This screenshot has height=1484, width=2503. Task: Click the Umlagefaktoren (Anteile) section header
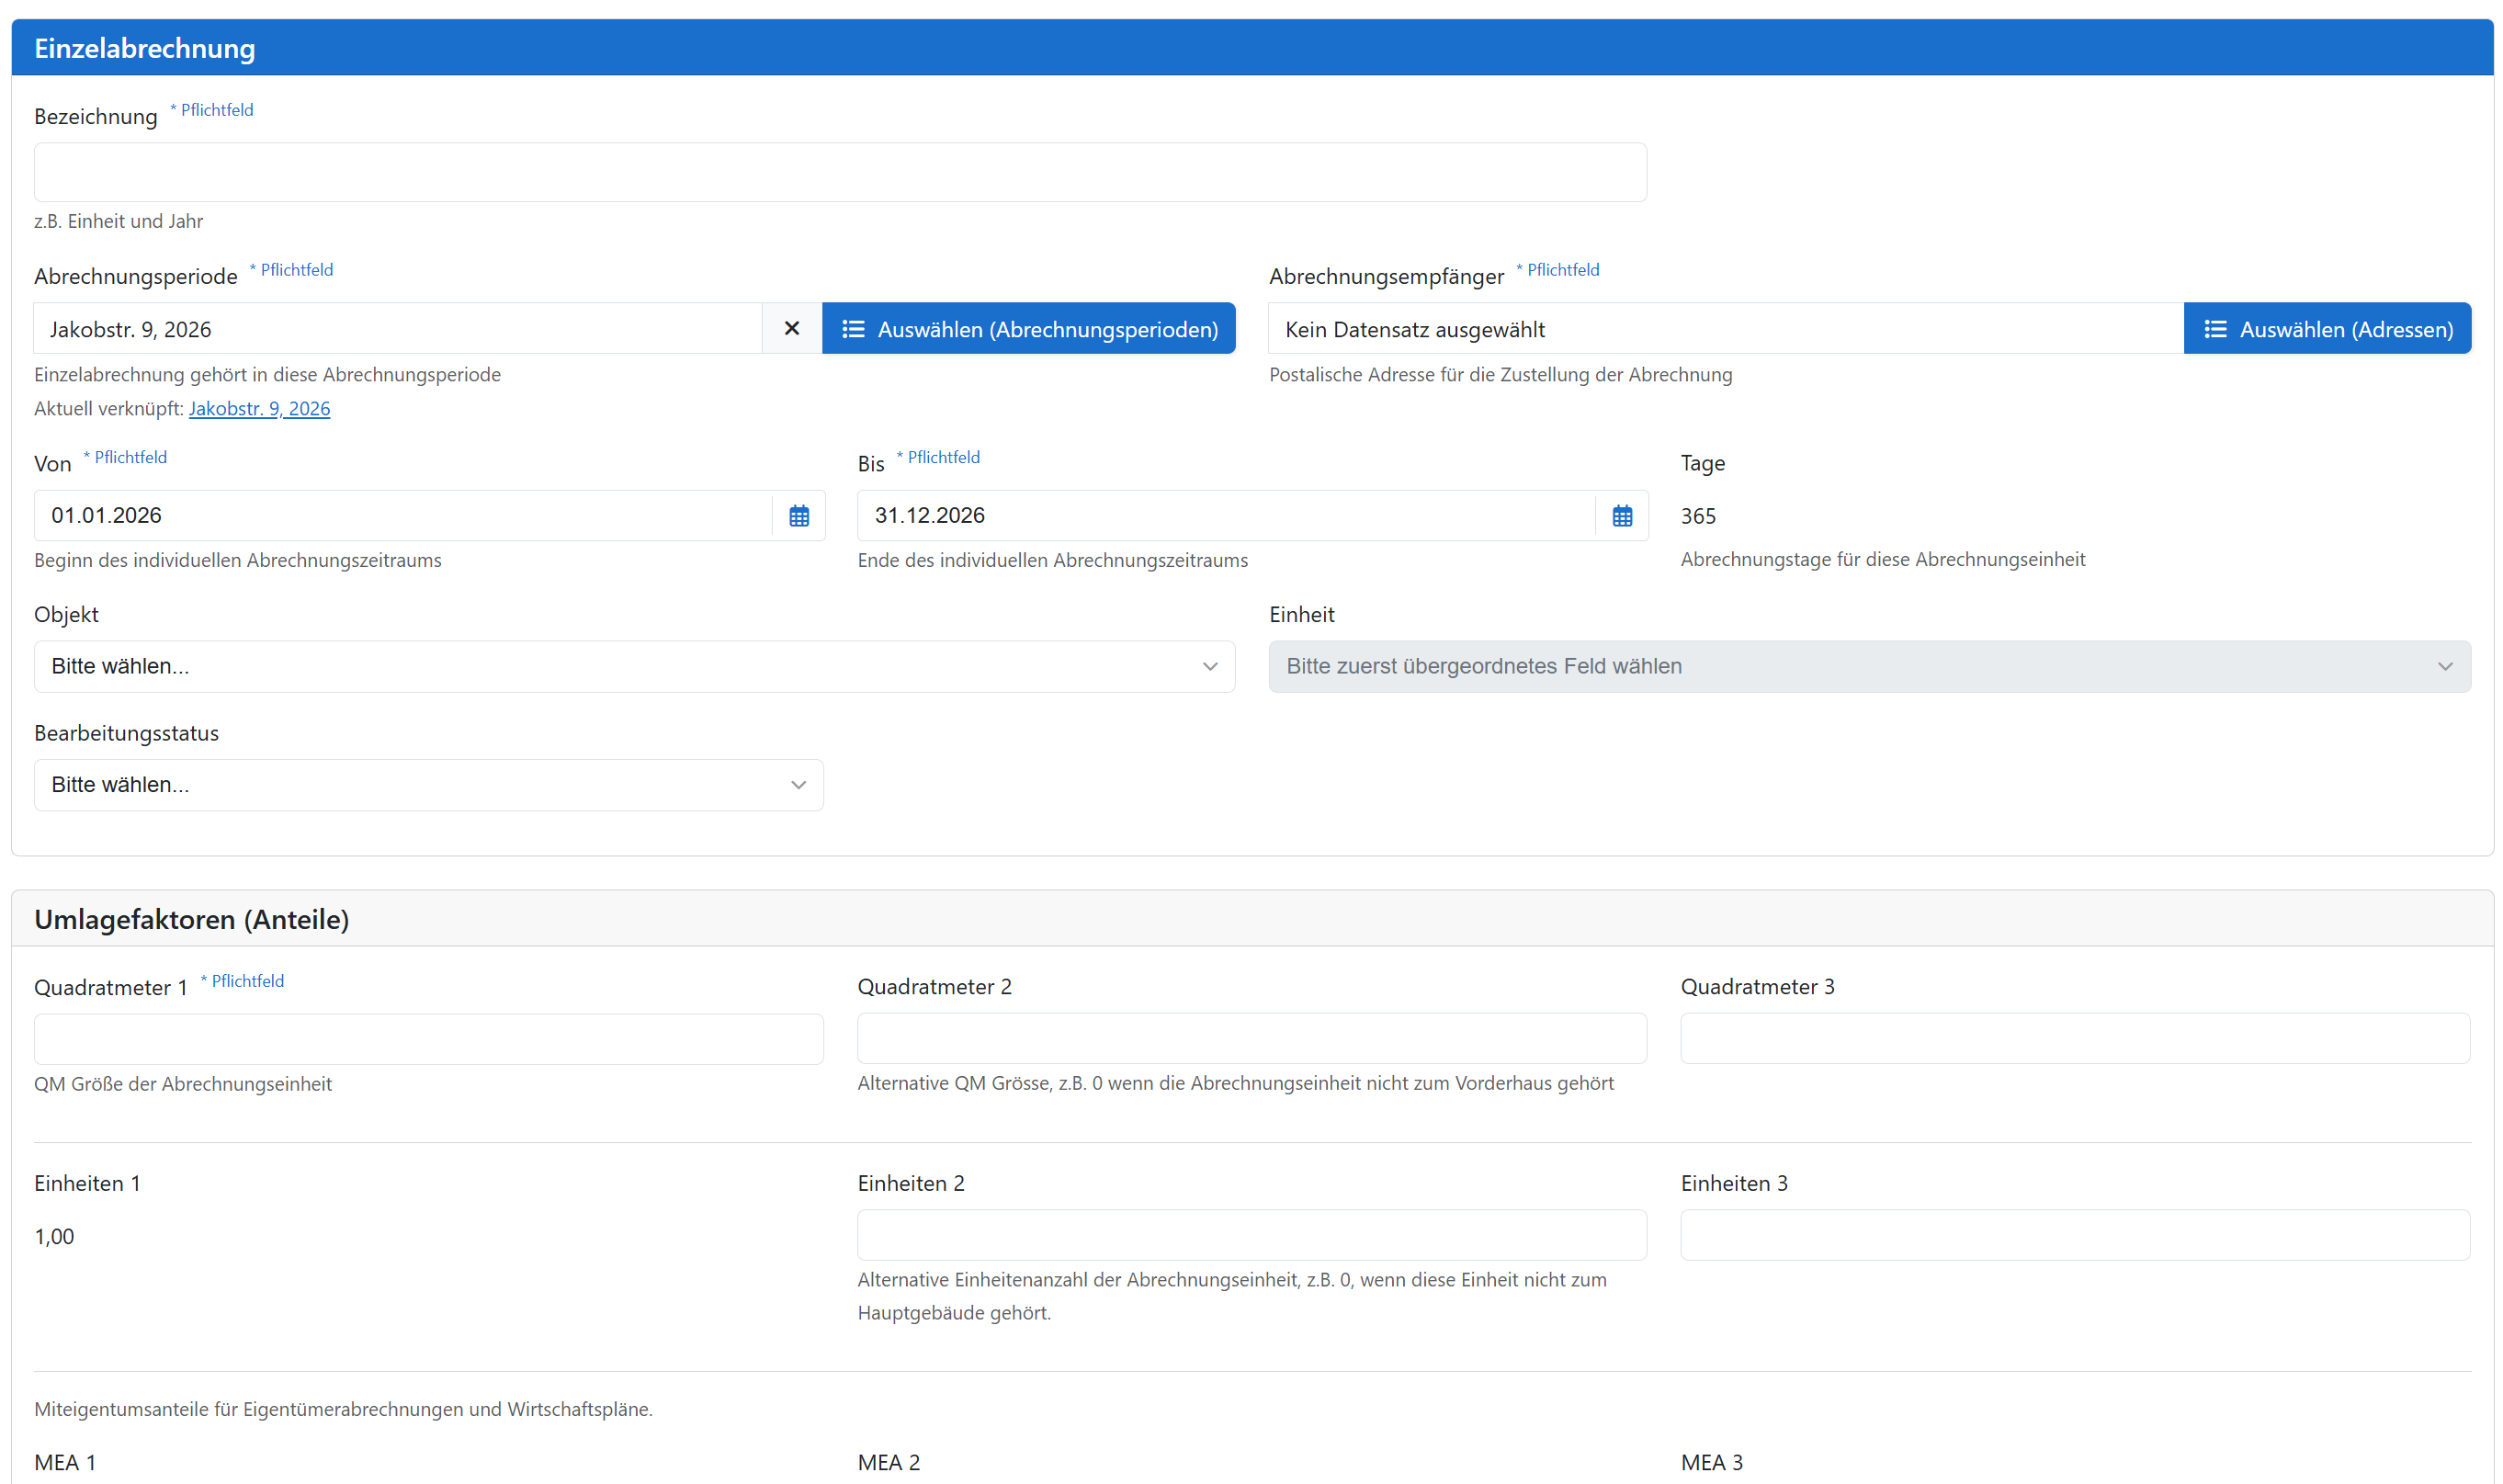coord(191,919)
